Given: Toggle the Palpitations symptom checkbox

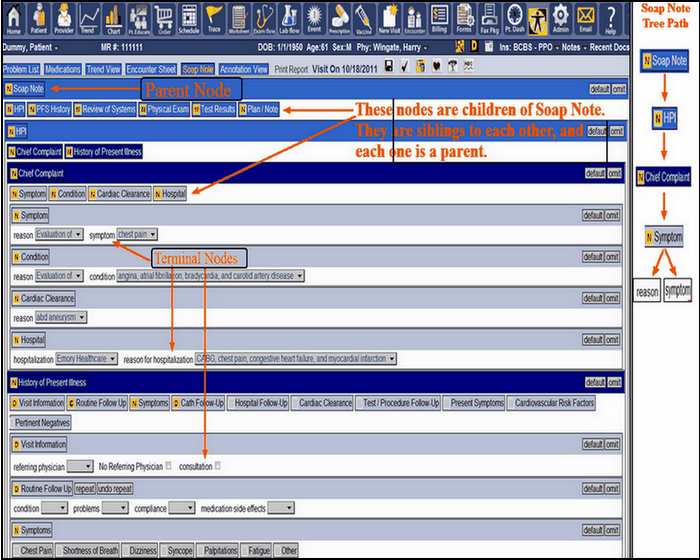Looking at the screenshot, I should pyautogui.click(x=201, y=550).
